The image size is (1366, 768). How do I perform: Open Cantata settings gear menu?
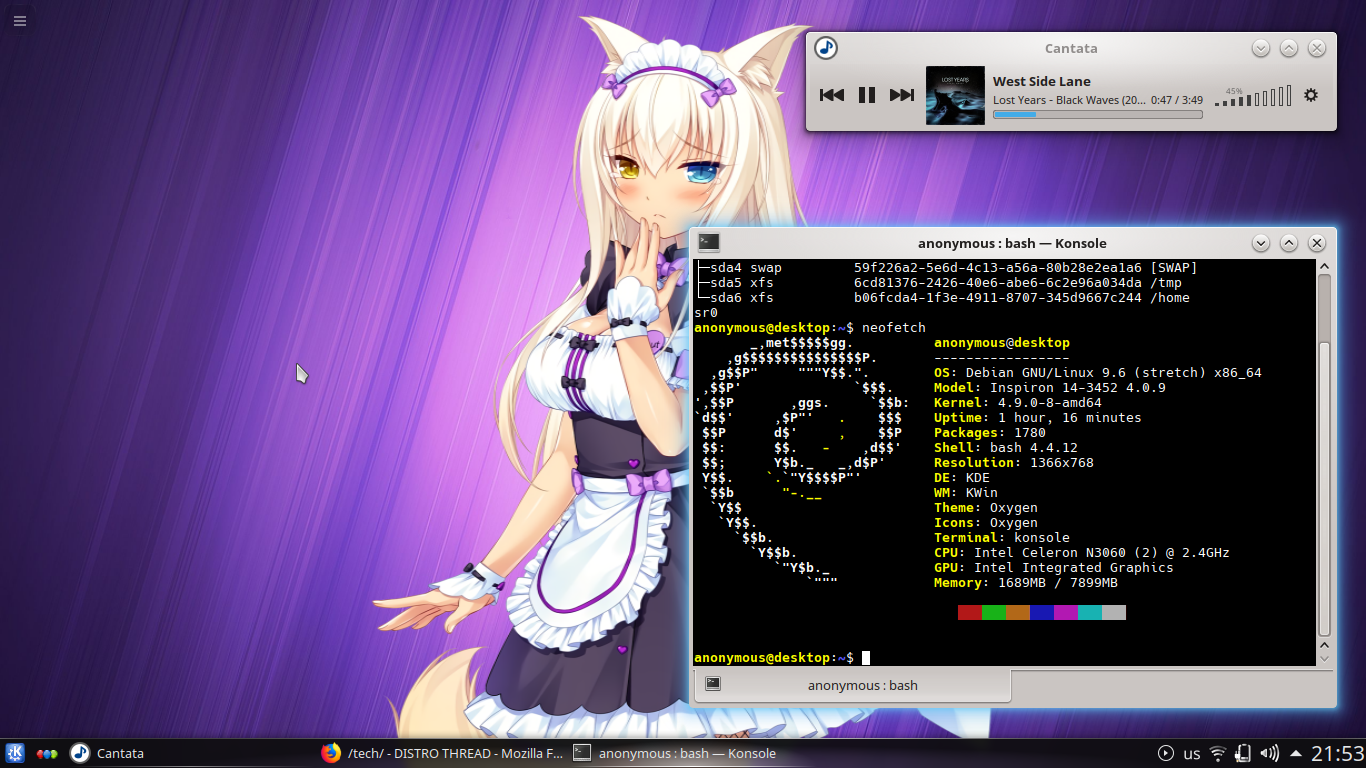[x=1311, y=95]
